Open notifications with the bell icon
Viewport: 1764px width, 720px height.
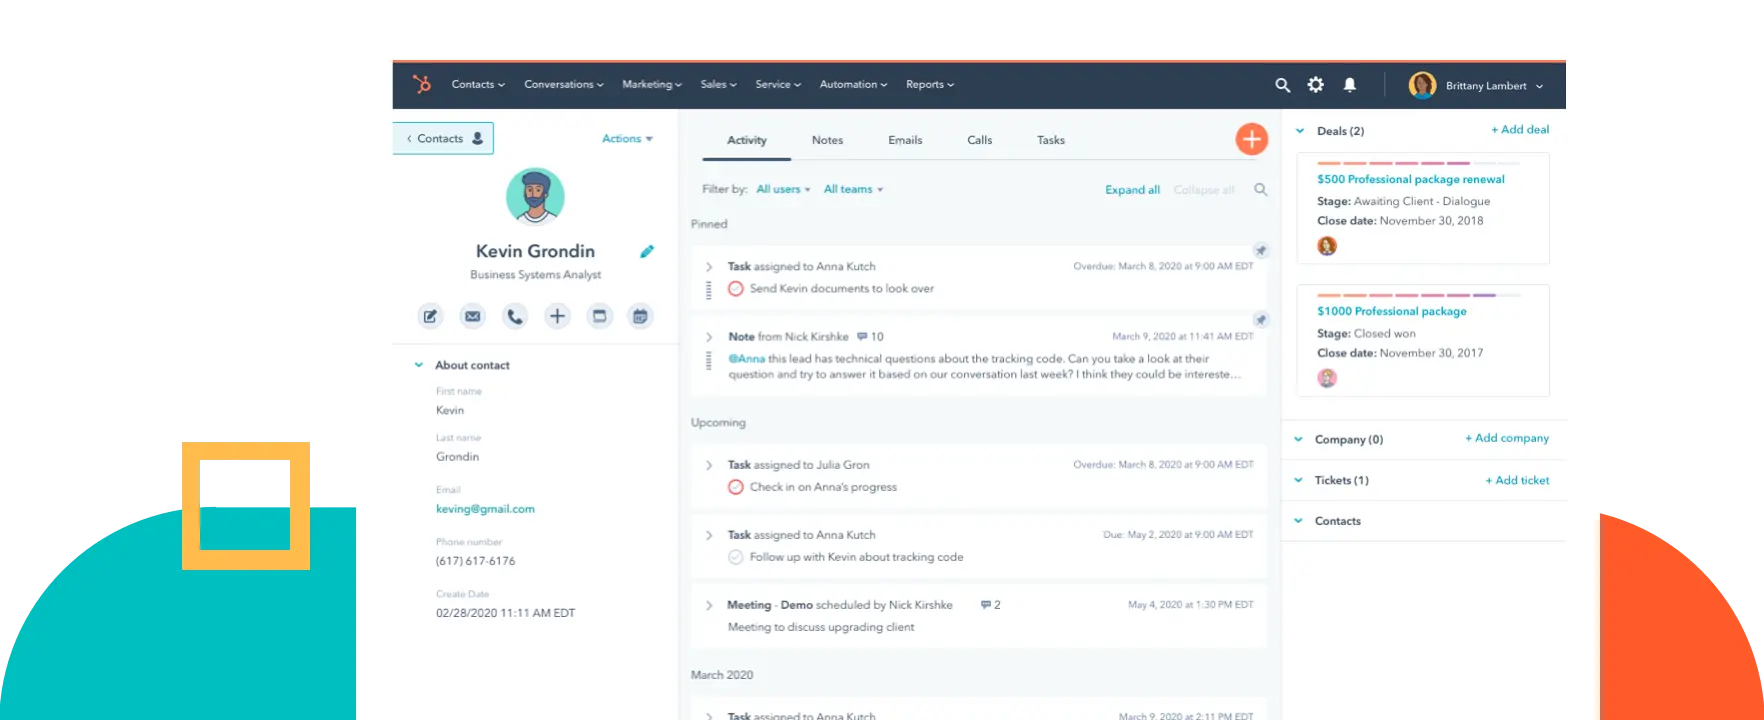tap(1349, 85)
